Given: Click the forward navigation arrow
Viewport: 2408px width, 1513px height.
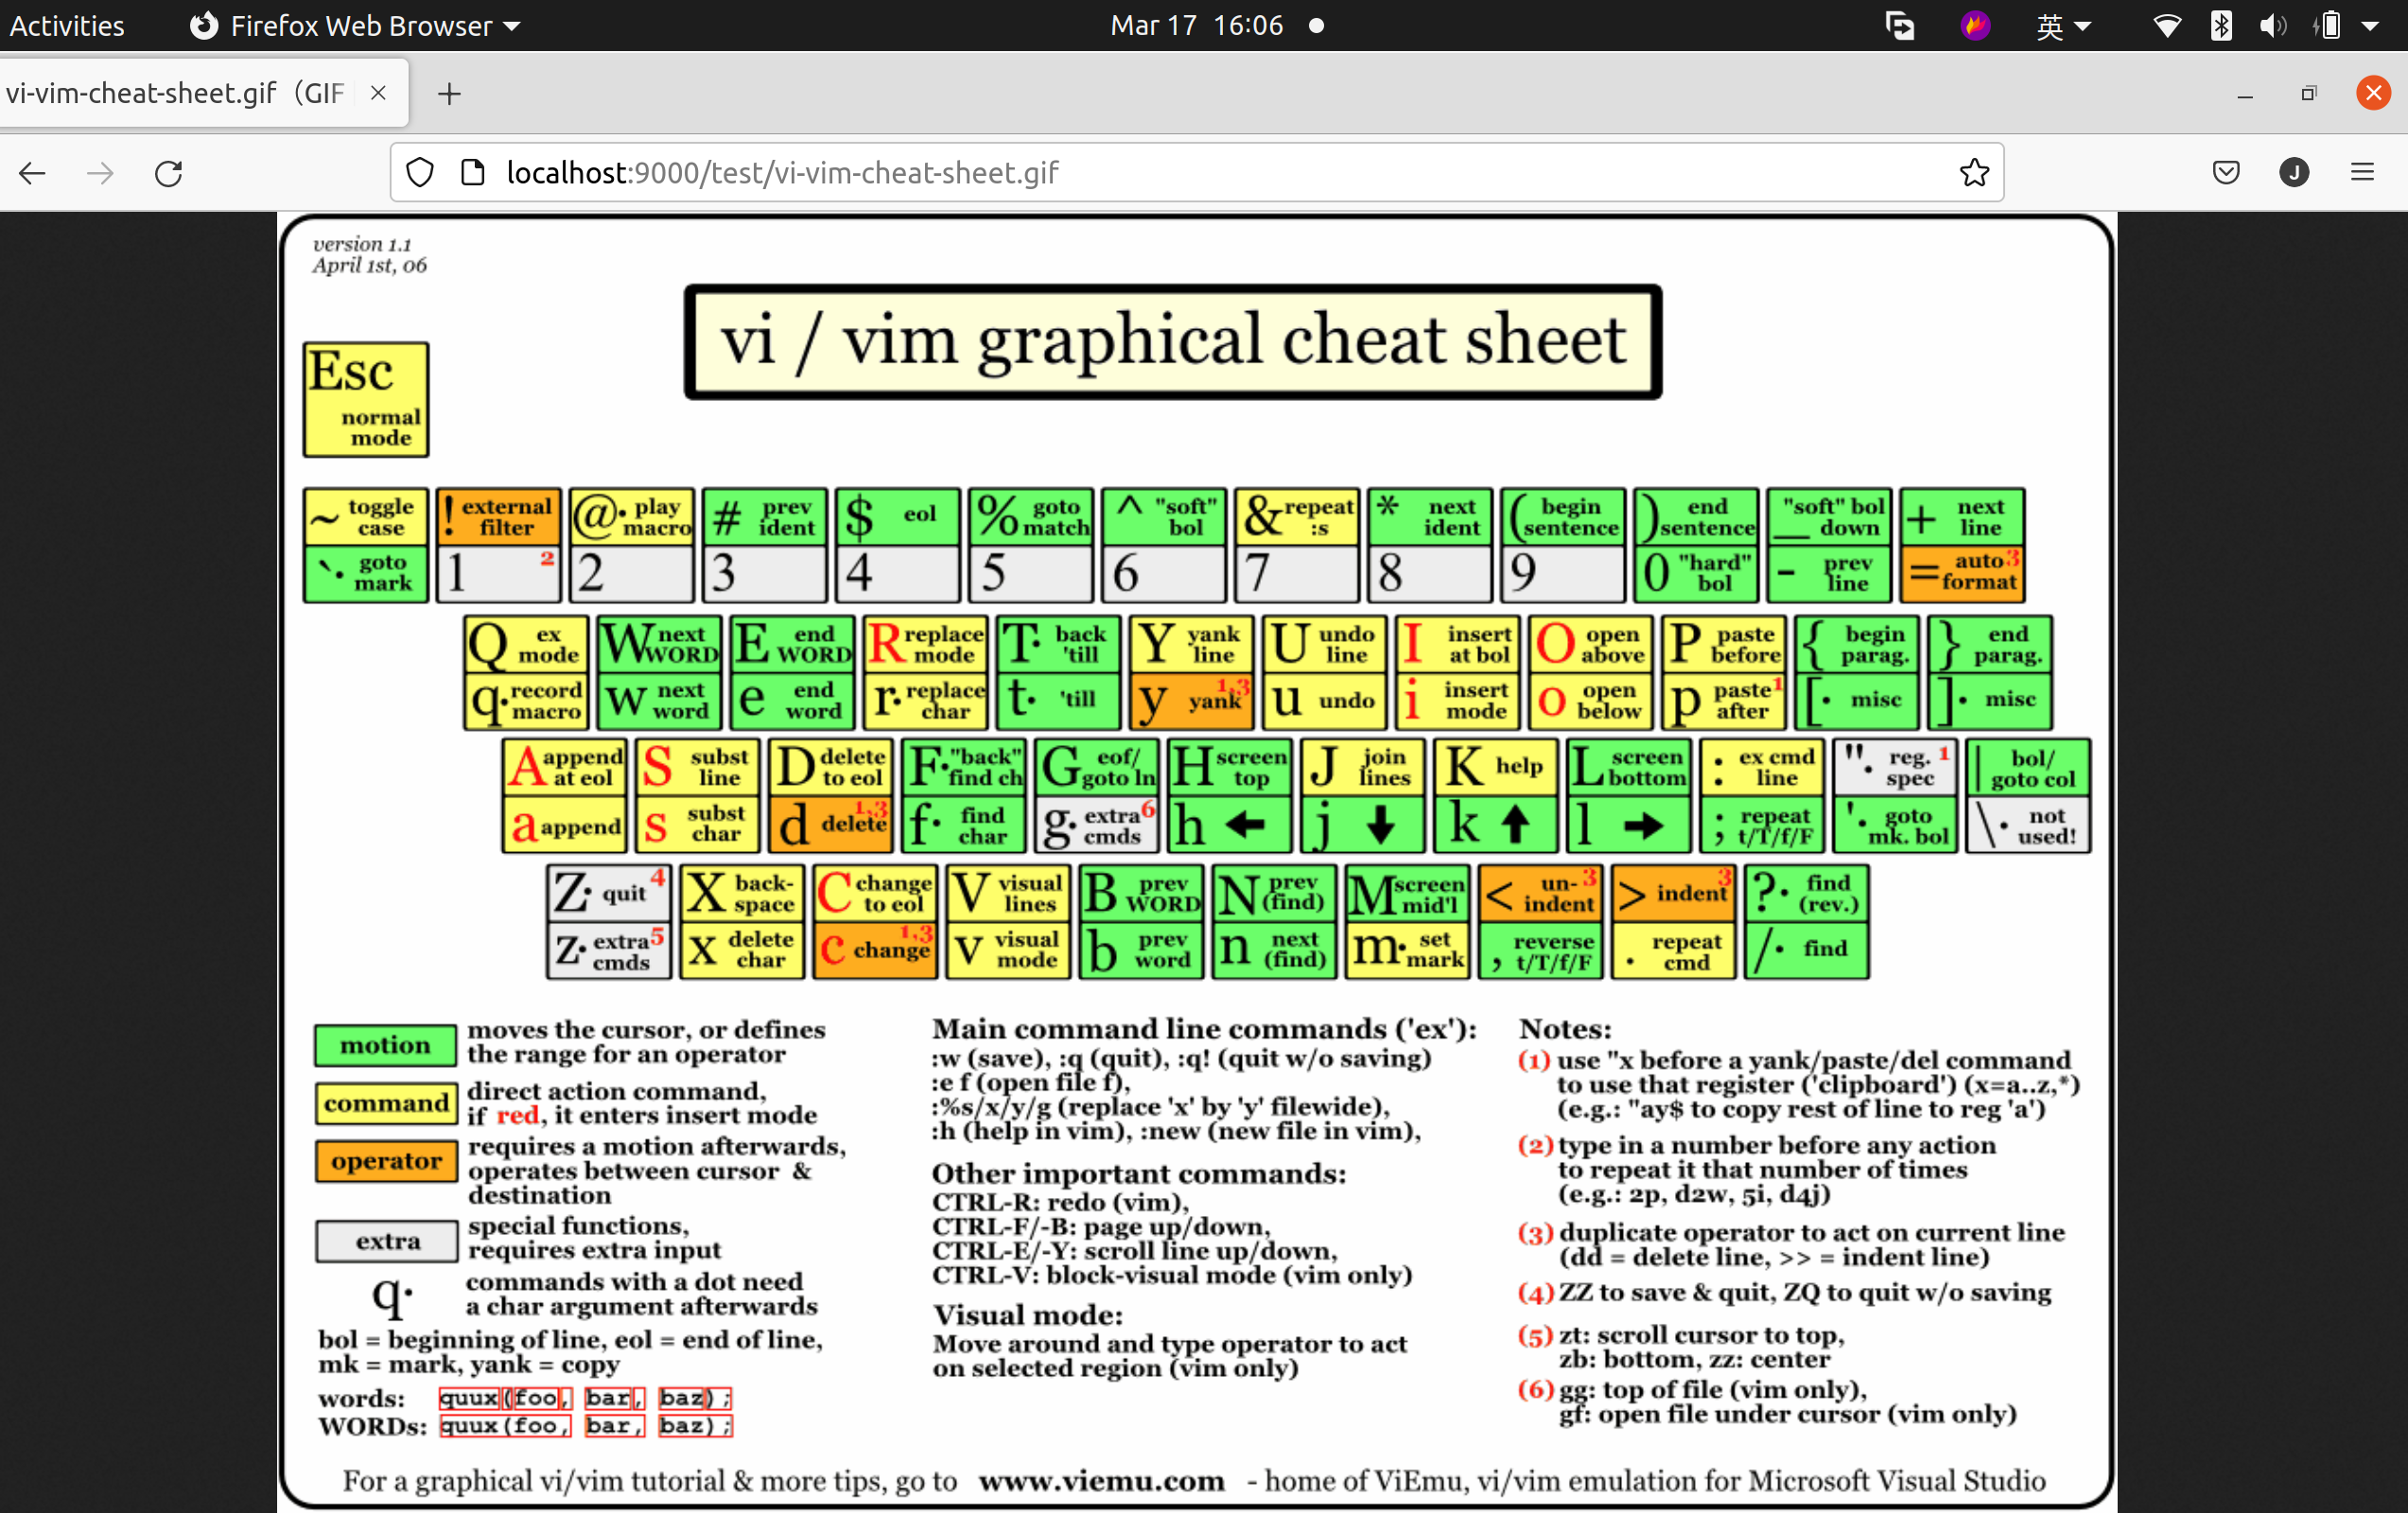Looking at the screenshot, I should 100,173.
